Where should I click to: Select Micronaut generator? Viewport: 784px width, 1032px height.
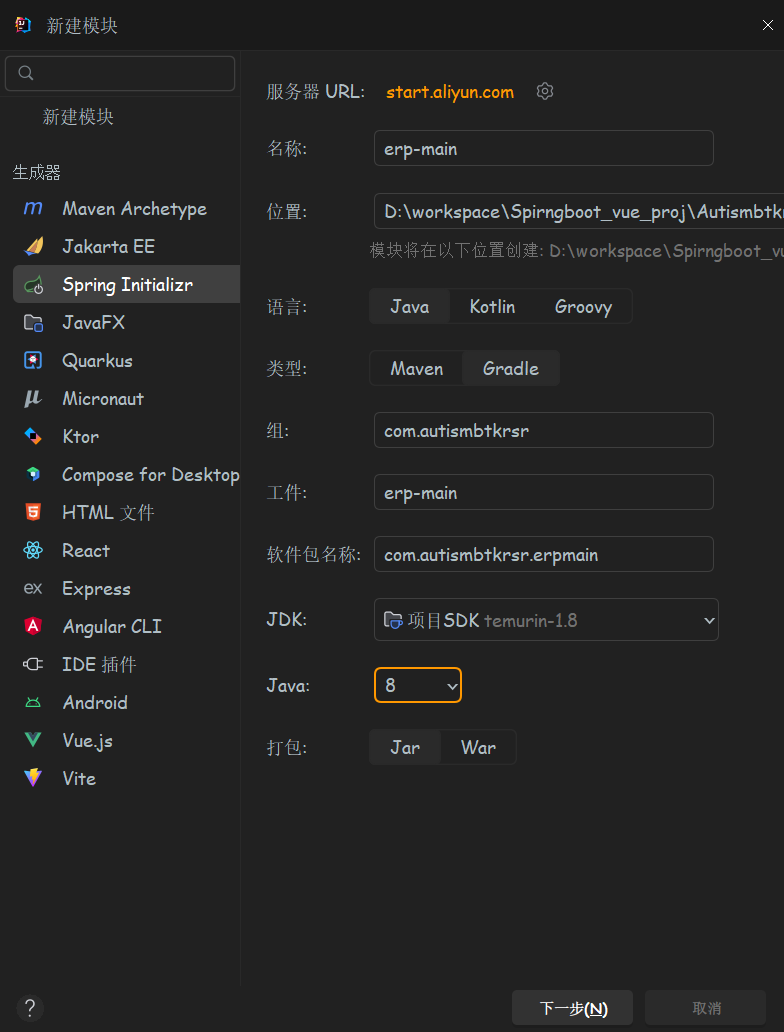(126, 398)
